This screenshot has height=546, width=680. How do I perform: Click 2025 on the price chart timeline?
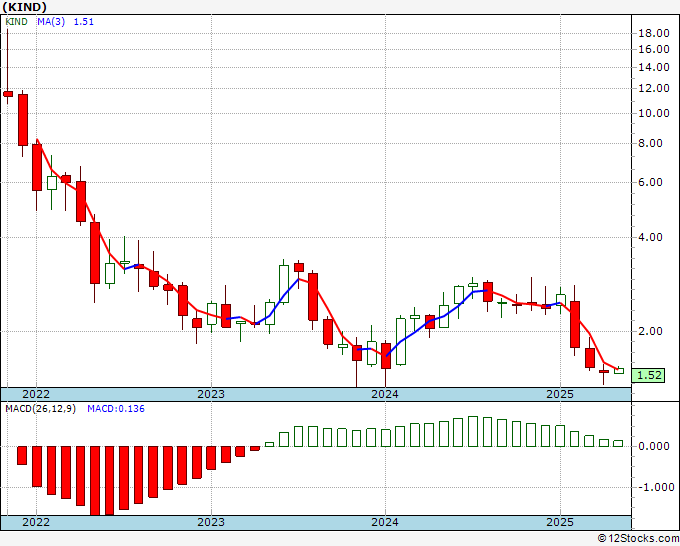(x=560, y=394)
